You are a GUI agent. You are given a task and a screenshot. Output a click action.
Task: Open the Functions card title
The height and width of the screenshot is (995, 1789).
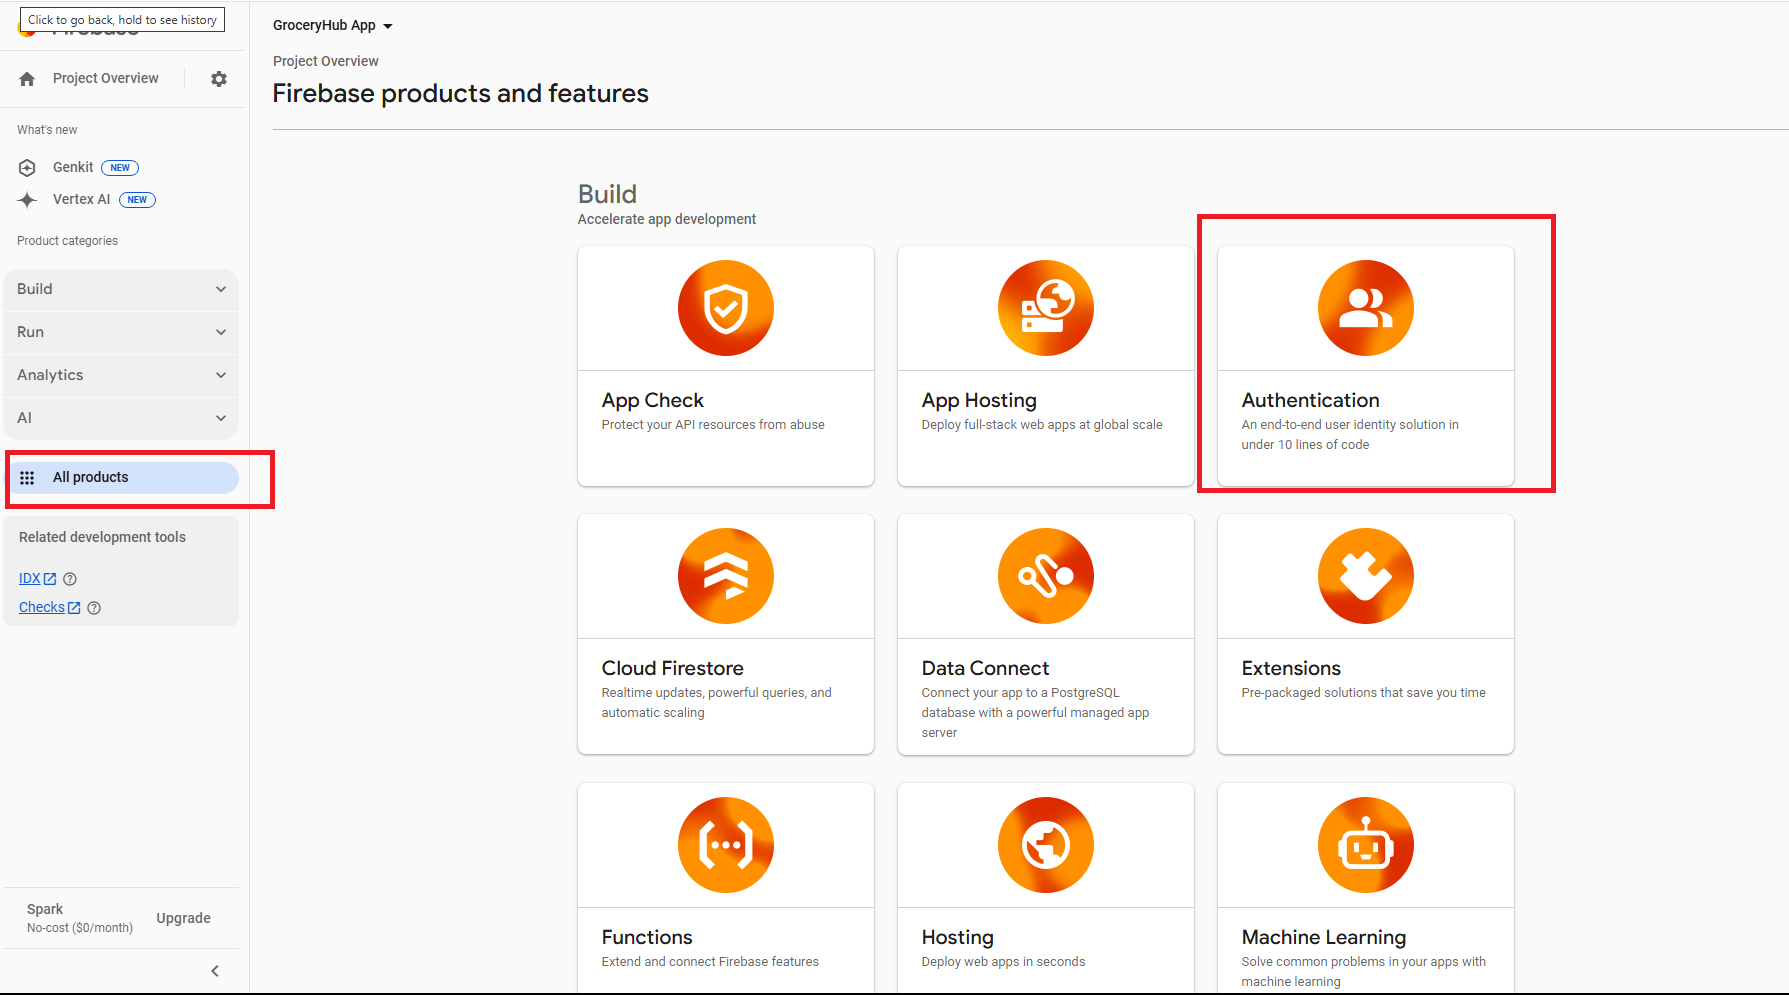coord(647,938)
